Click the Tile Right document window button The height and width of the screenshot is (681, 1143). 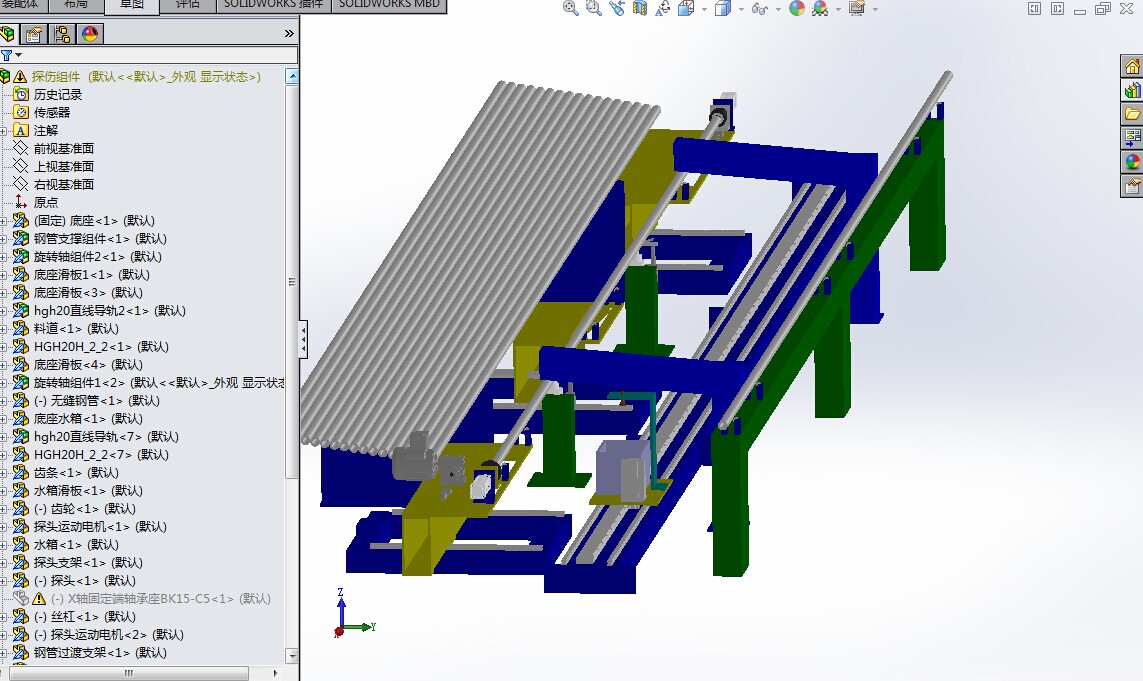tap(1057, 9)
